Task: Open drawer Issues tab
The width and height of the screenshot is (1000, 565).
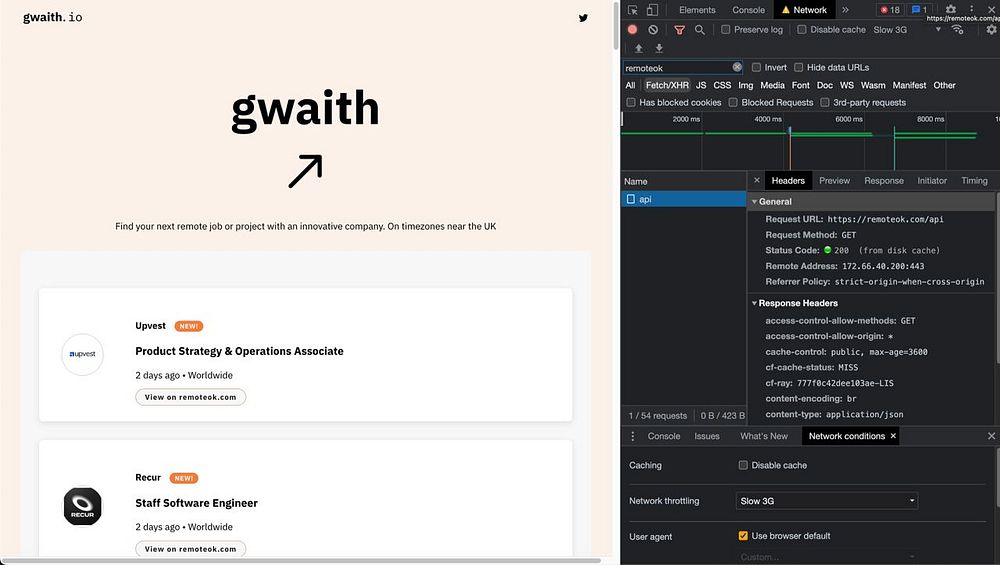Action: click(707, 436)
